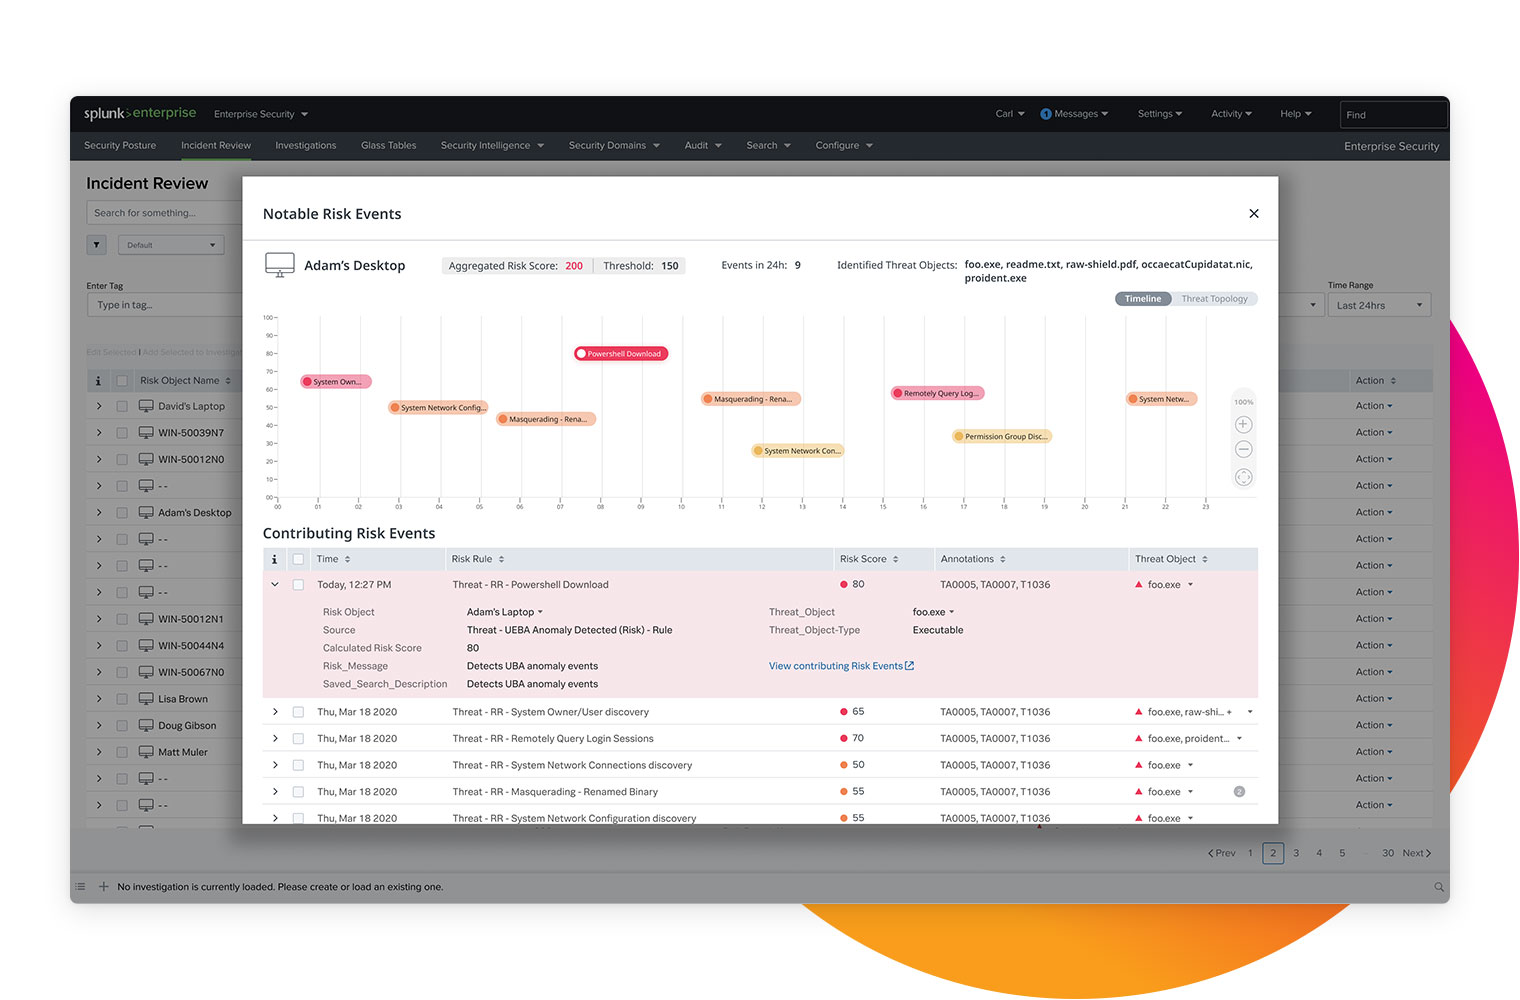1520x1000 pixels.
Task: Click the Messages notification badge icon
Action: pyautogui.click(x=1046, y=114)
